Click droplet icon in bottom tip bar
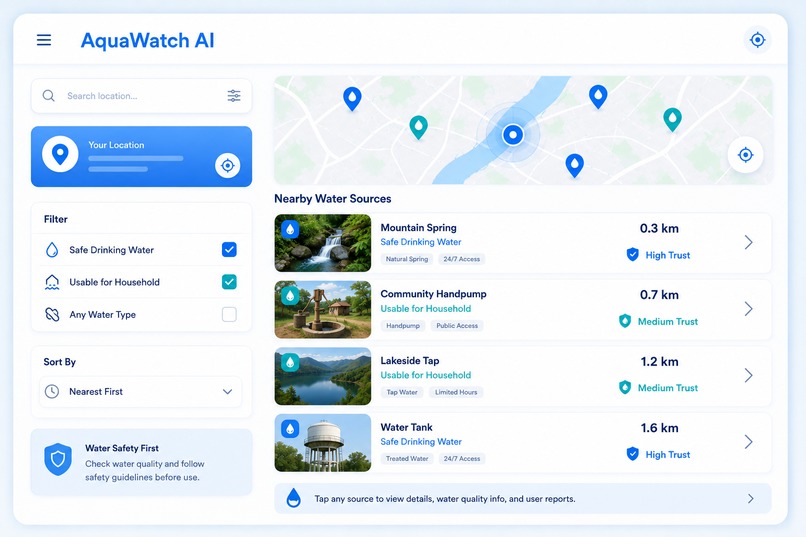Image resolution: width=806 pixels, height=537 pixels. pos(294,497)
